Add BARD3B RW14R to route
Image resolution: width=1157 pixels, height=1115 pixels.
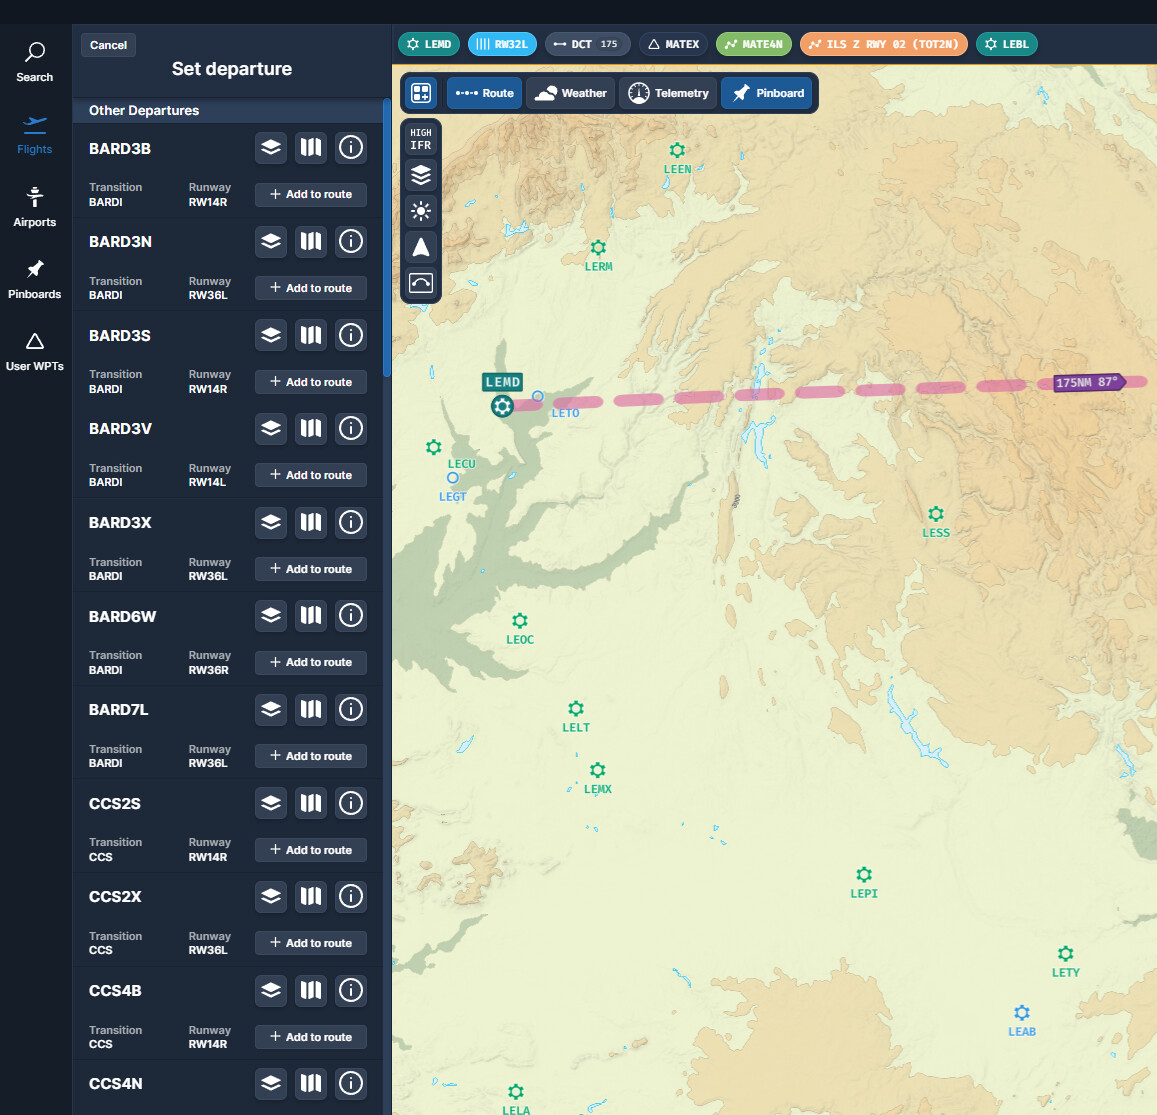pos(311,194)
